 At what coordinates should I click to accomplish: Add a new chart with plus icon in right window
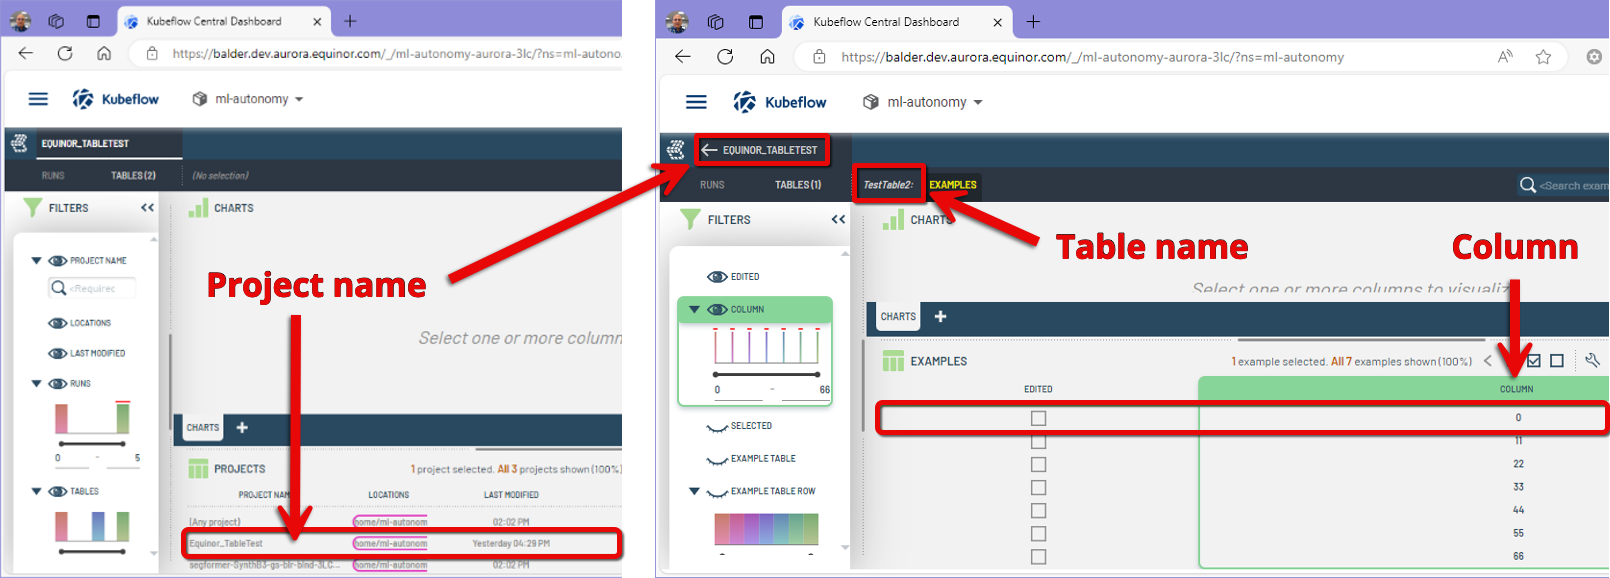[x=940, y=317]
